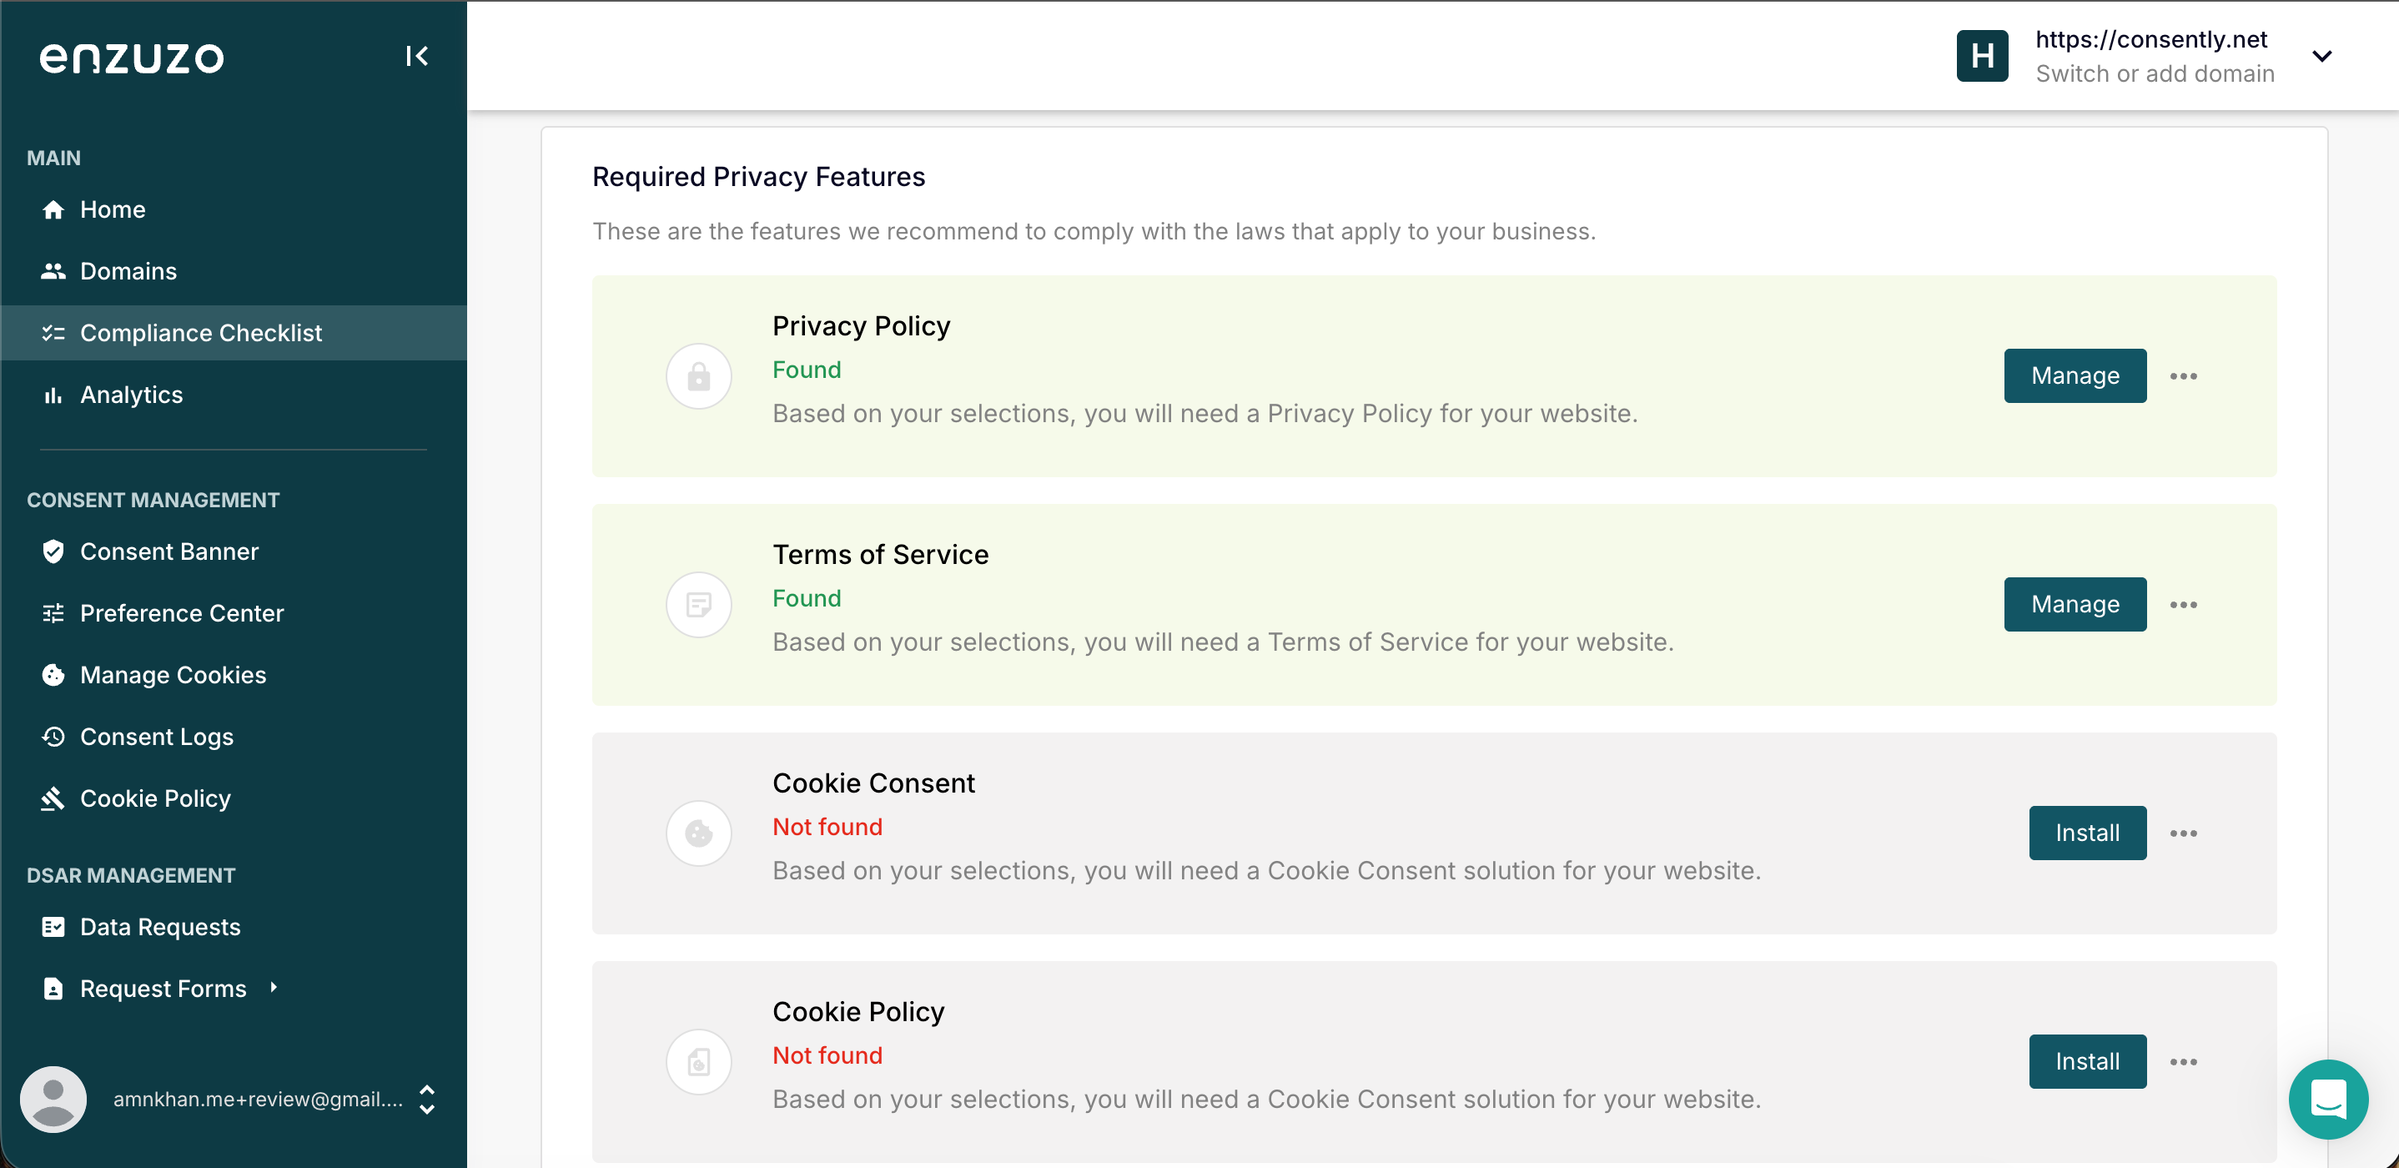The width and height of the screenshot is (2399, 1168).
Task: Expand the Request Forms submenu arrow
Action: [273, 988]
